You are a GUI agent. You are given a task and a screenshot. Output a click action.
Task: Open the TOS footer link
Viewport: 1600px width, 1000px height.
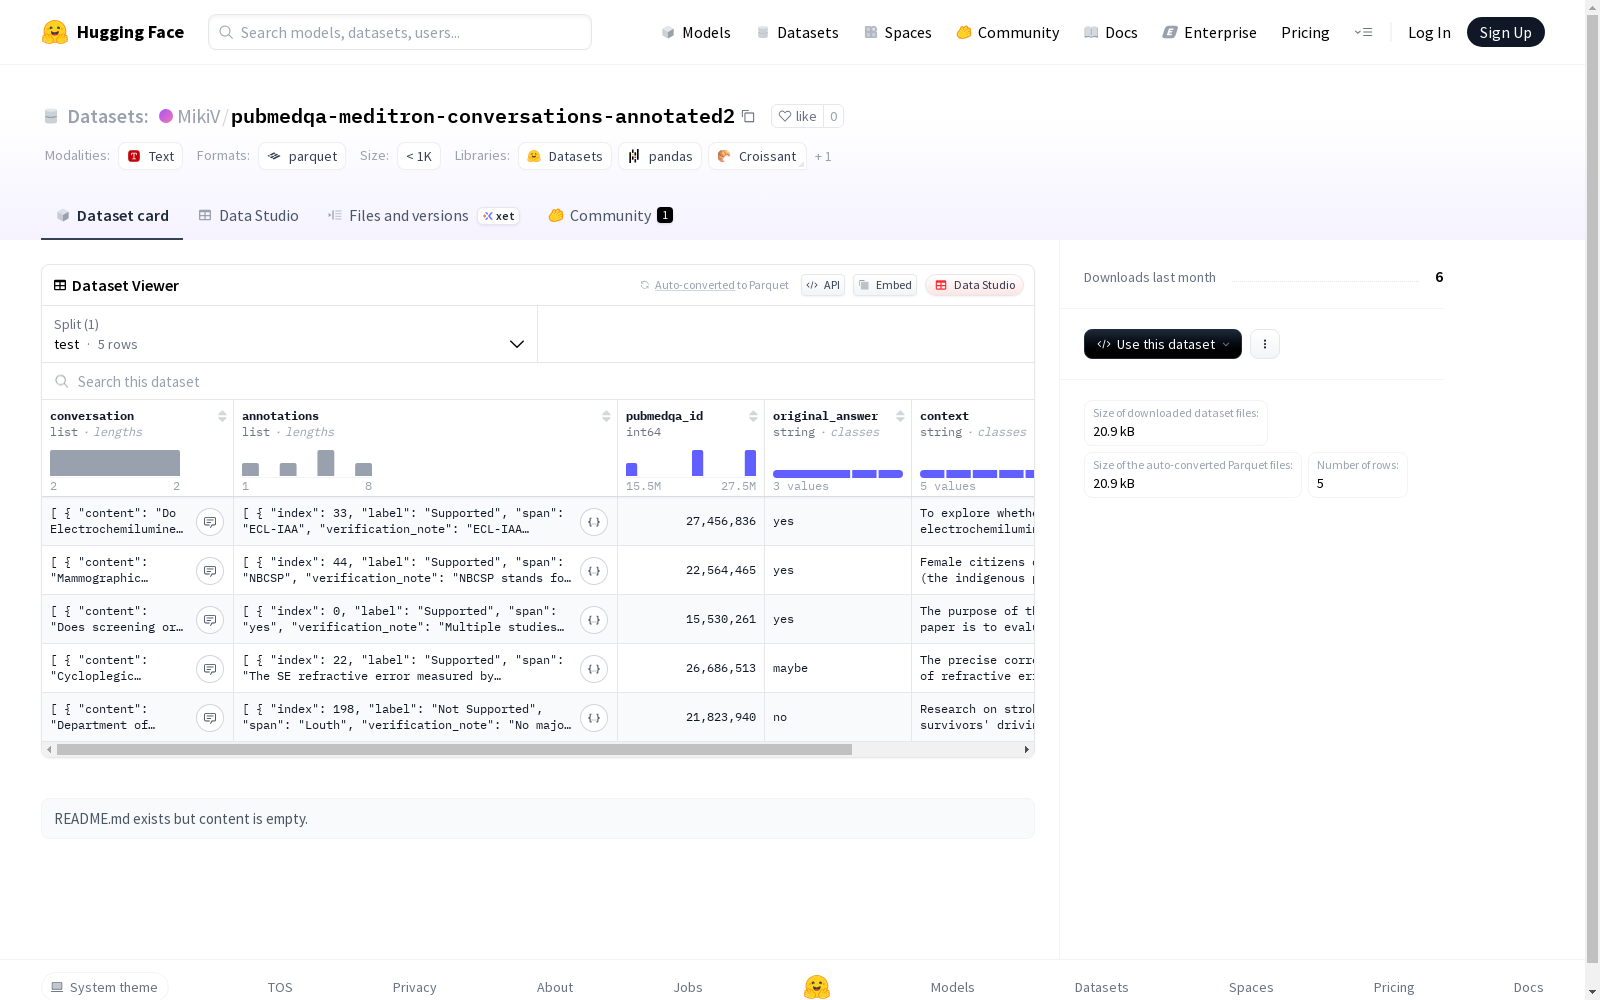(x=280, y=987)
